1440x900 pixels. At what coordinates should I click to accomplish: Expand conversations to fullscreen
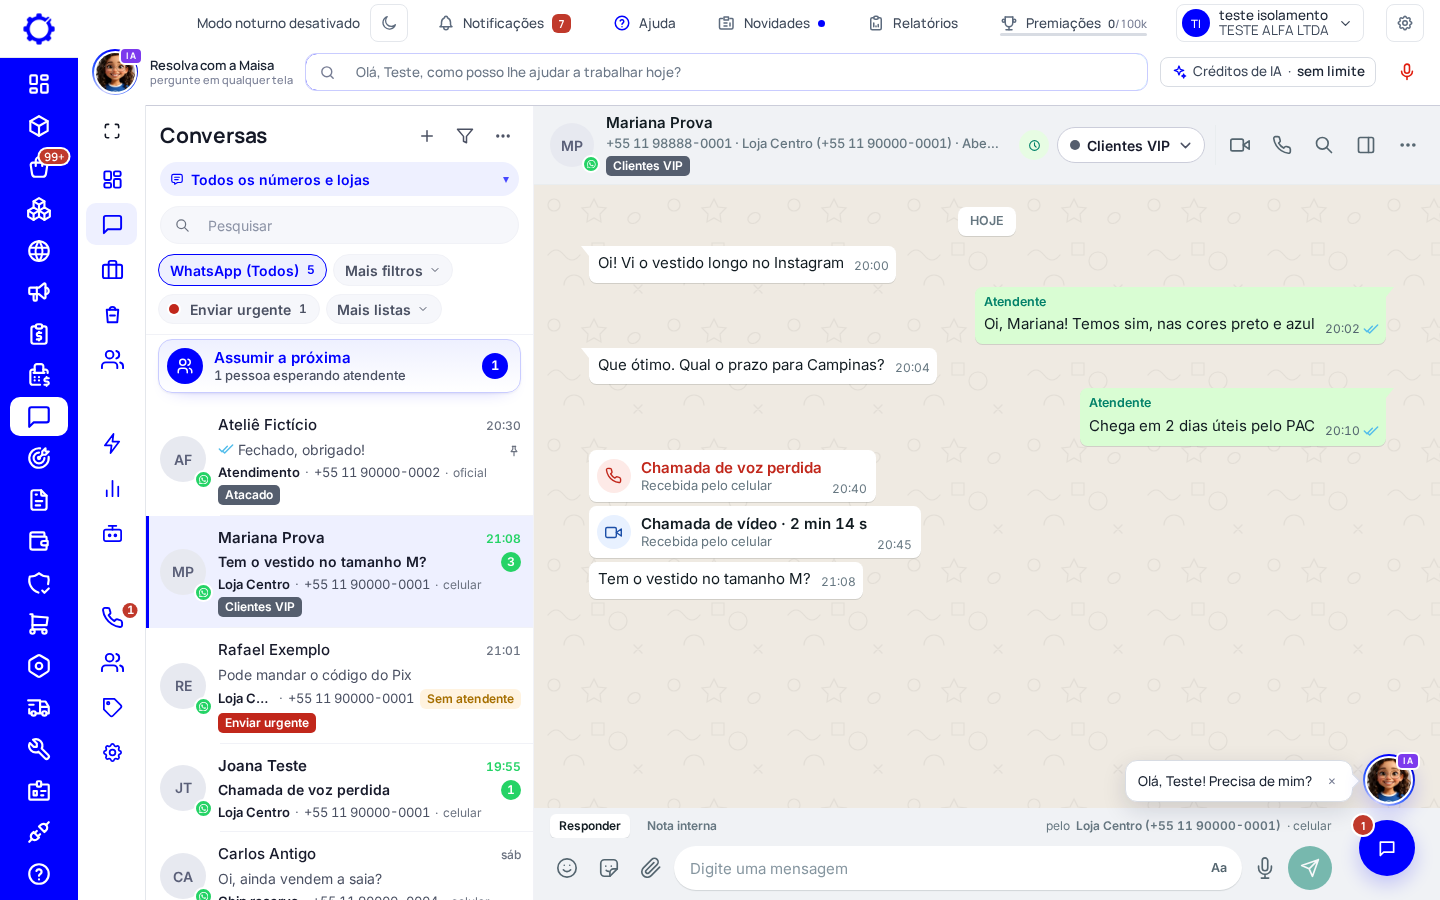pyautogui.click(x=112, y=131)
